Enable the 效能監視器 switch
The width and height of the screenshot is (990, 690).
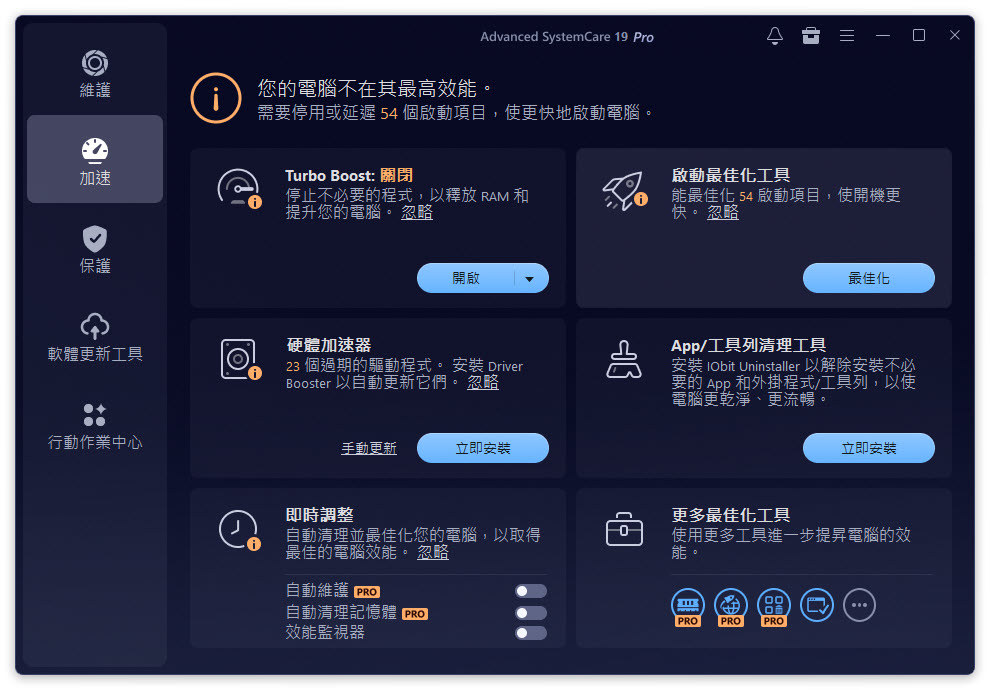point(530,633)
